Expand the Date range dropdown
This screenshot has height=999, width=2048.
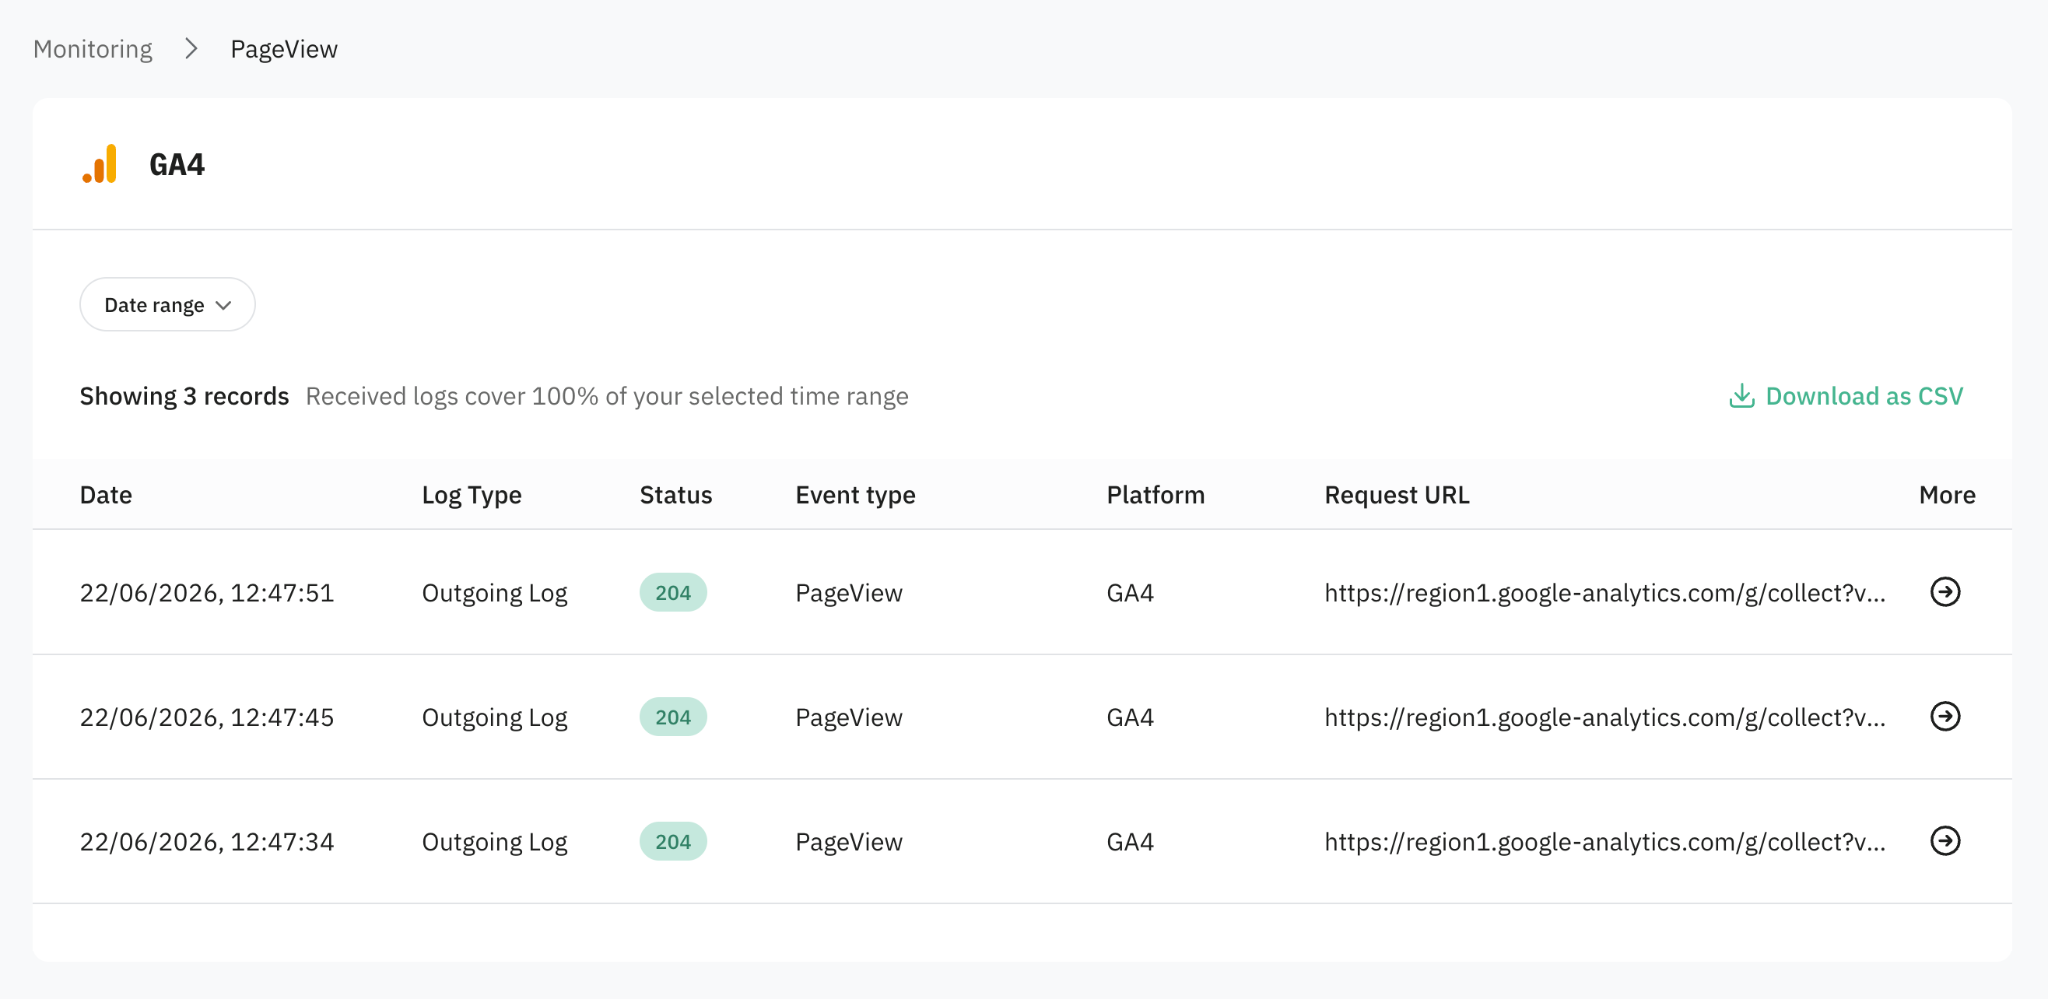pyautogui.click(x=167, y=305)
